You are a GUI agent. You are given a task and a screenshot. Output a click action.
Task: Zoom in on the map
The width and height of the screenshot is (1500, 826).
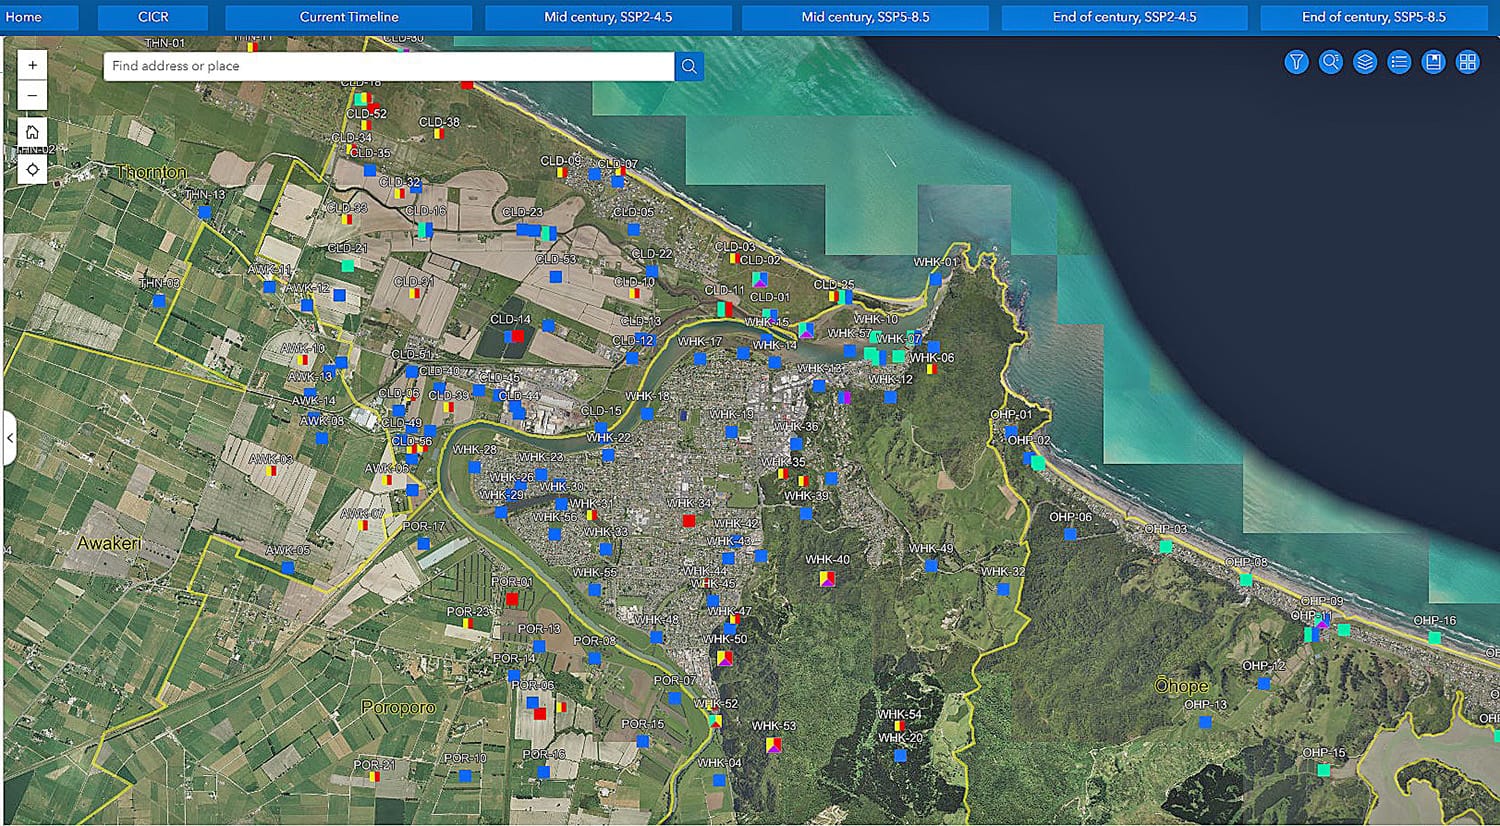click(x=32, y=65)
